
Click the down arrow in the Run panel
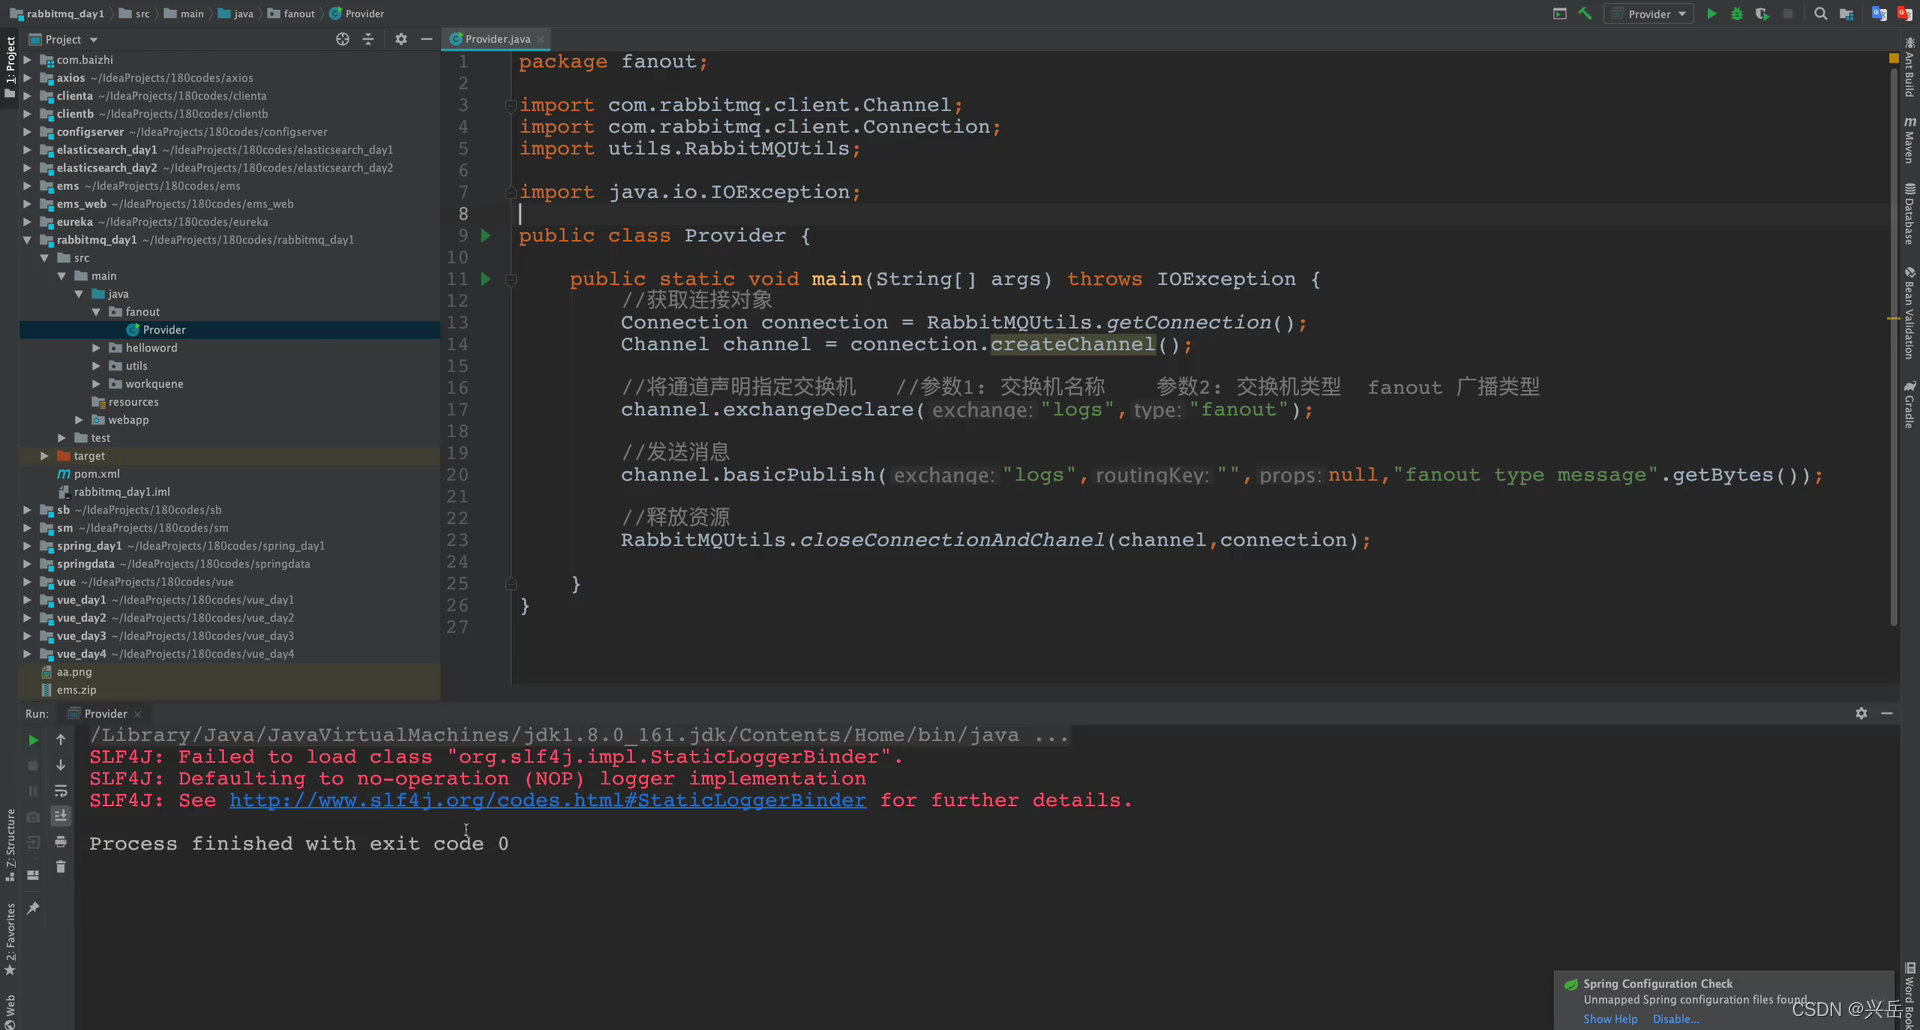pyautogui.click(x=61, y=765)
